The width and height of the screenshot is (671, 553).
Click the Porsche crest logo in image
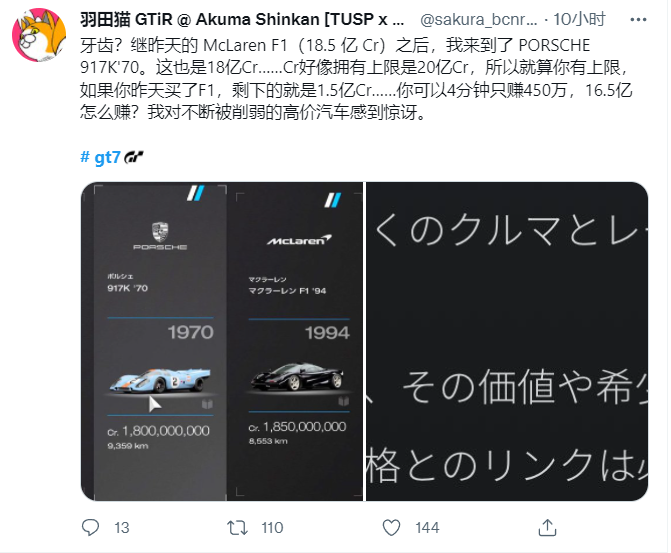pyautogui.click(x=160, y=232)
